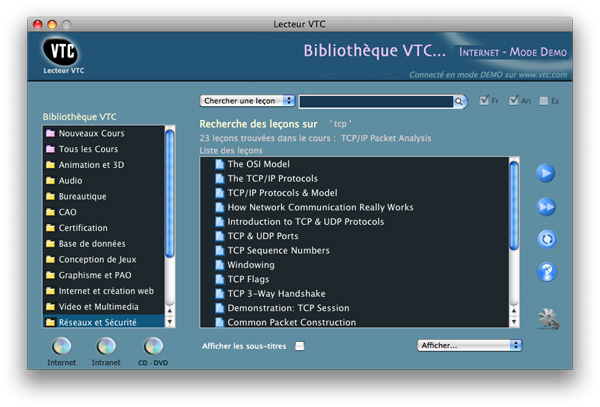Click lesson list scrollbar up arrow
600x407 pixels.
coord(514,310)
